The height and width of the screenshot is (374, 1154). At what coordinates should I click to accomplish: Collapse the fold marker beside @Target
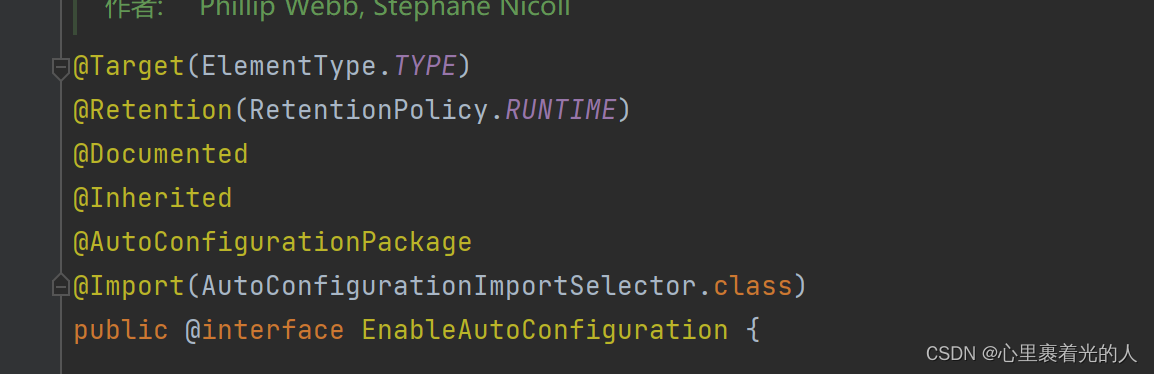click(x=60, y=68)
